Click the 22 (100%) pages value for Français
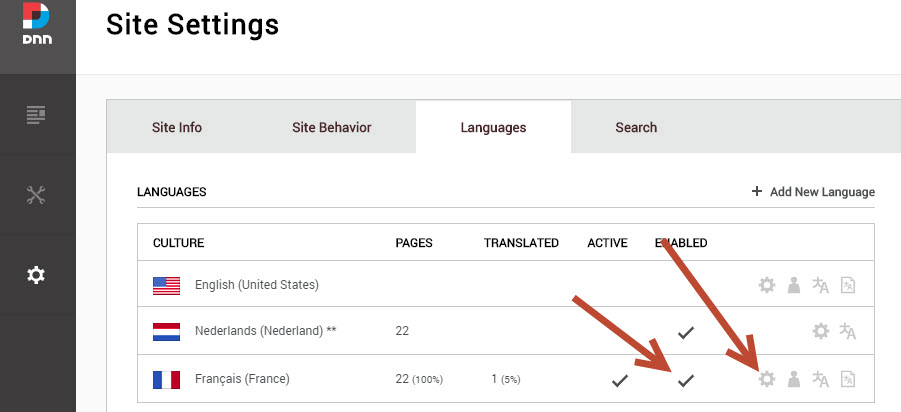Screen dimensions: 901x412 click(x=419, y=379)
